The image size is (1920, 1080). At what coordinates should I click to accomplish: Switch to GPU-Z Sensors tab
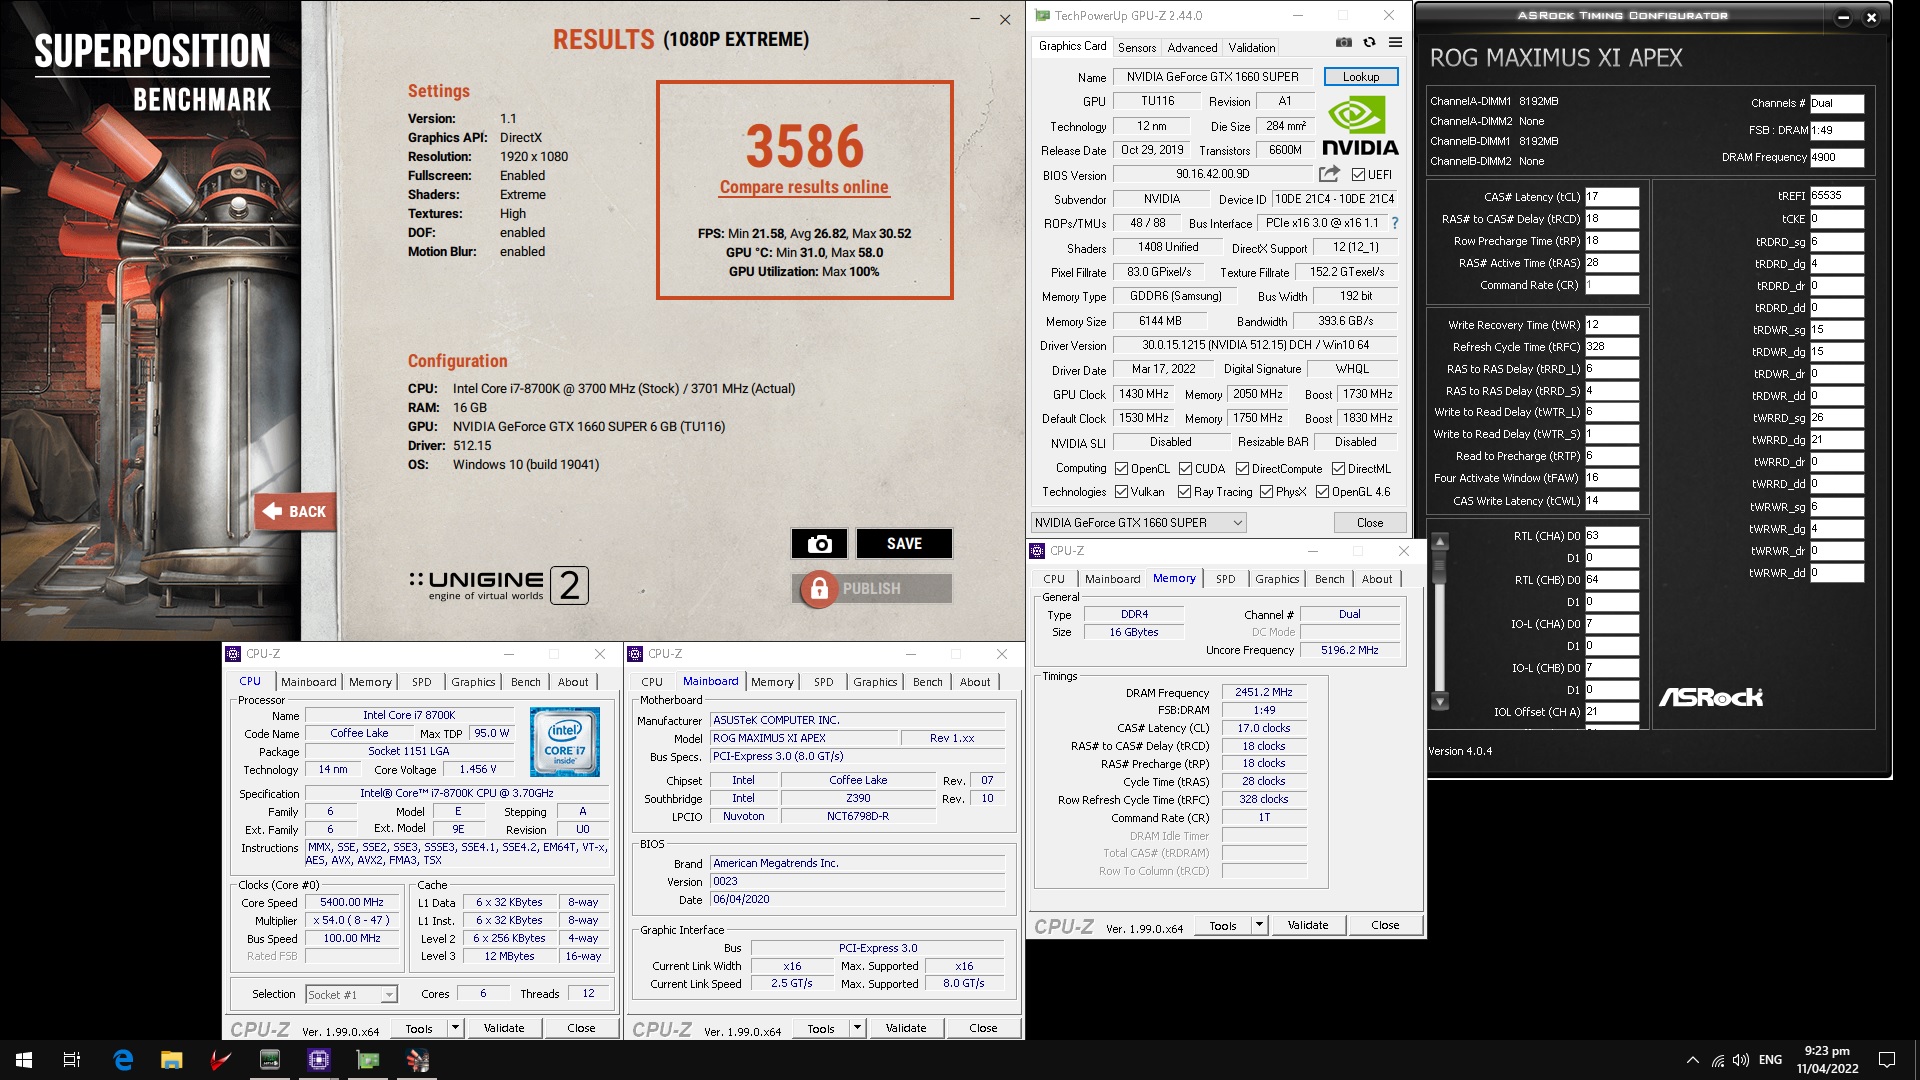coord(1137,47)
